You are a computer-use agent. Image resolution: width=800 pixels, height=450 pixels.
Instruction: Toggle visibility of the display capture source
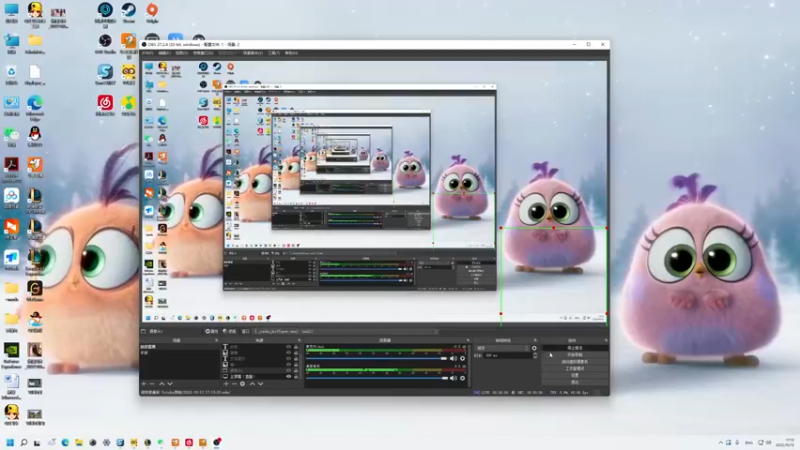[289, 377]
